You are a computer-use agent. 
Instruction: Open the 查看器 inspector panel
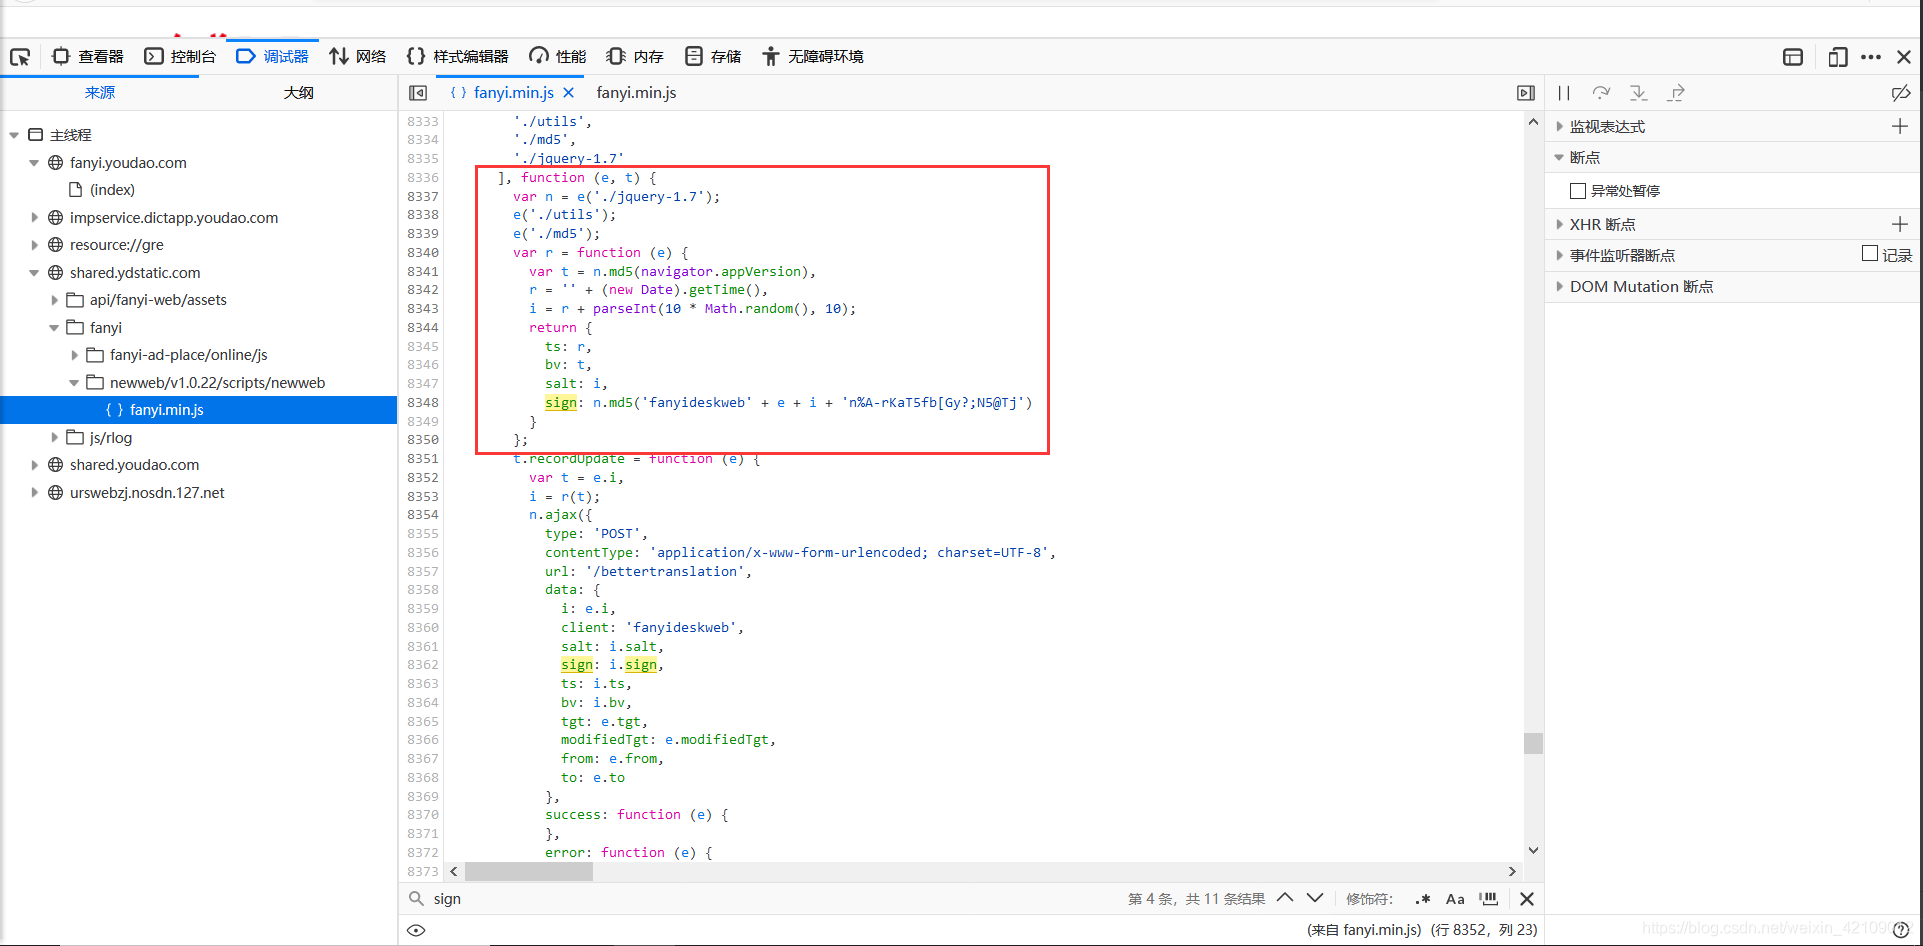pos(88,57)
